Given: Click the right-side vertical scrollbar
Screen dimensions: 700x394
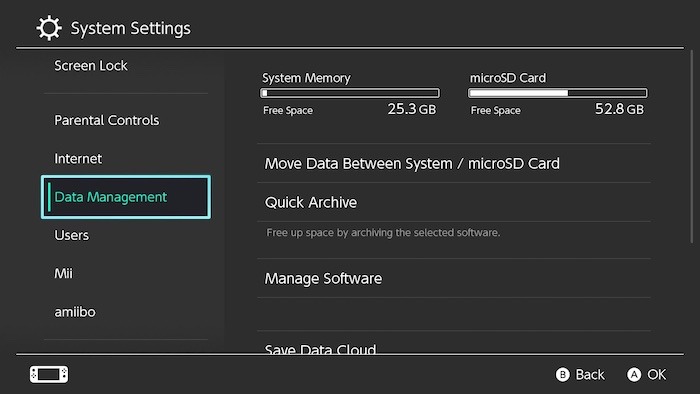Looking at the screenshot, I should click(x=692, y=146).
